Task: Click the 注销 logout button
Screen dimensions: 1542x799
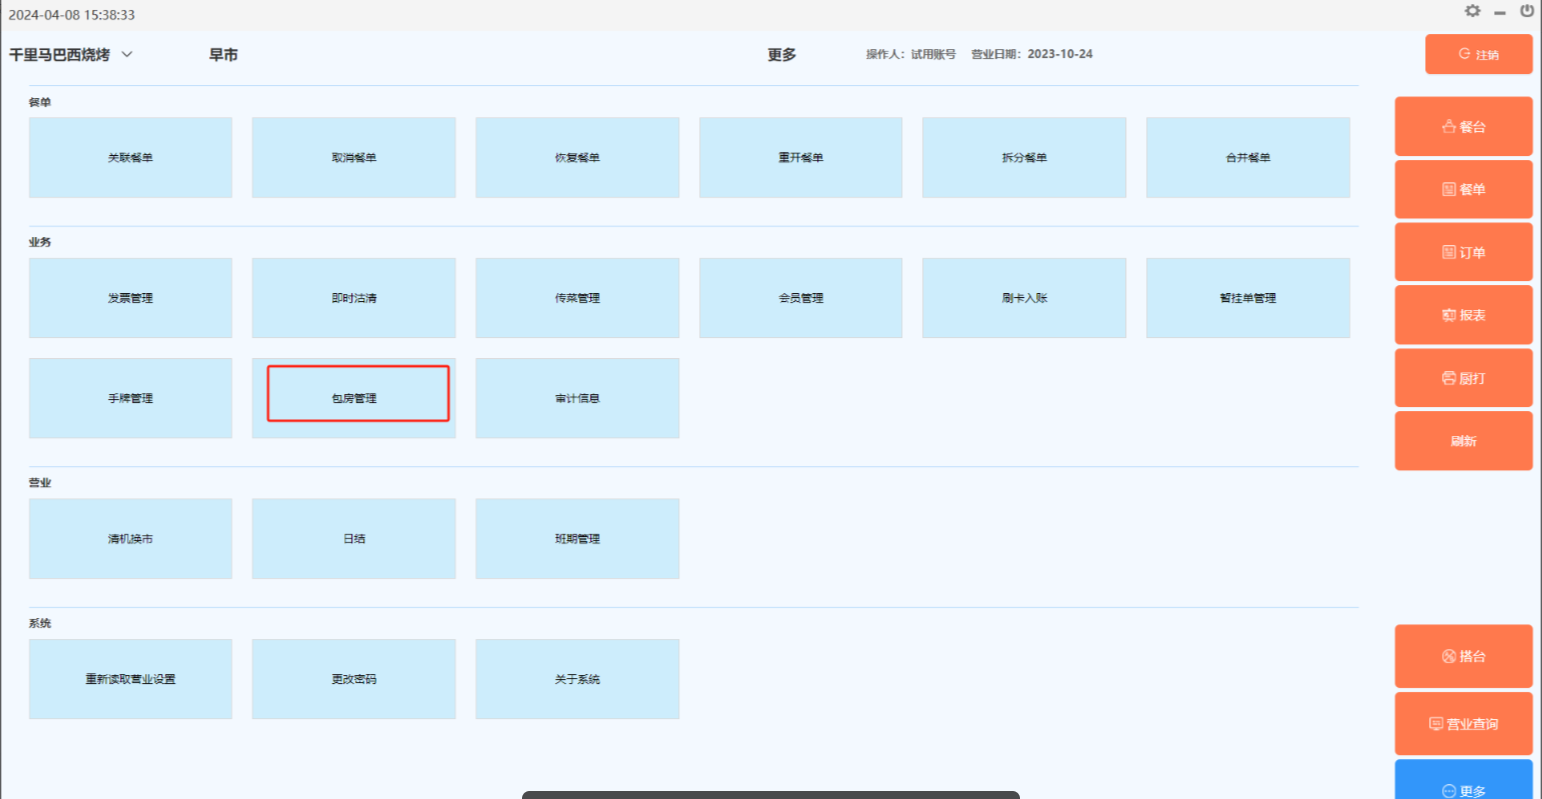Action: [x=1478, y=55]
